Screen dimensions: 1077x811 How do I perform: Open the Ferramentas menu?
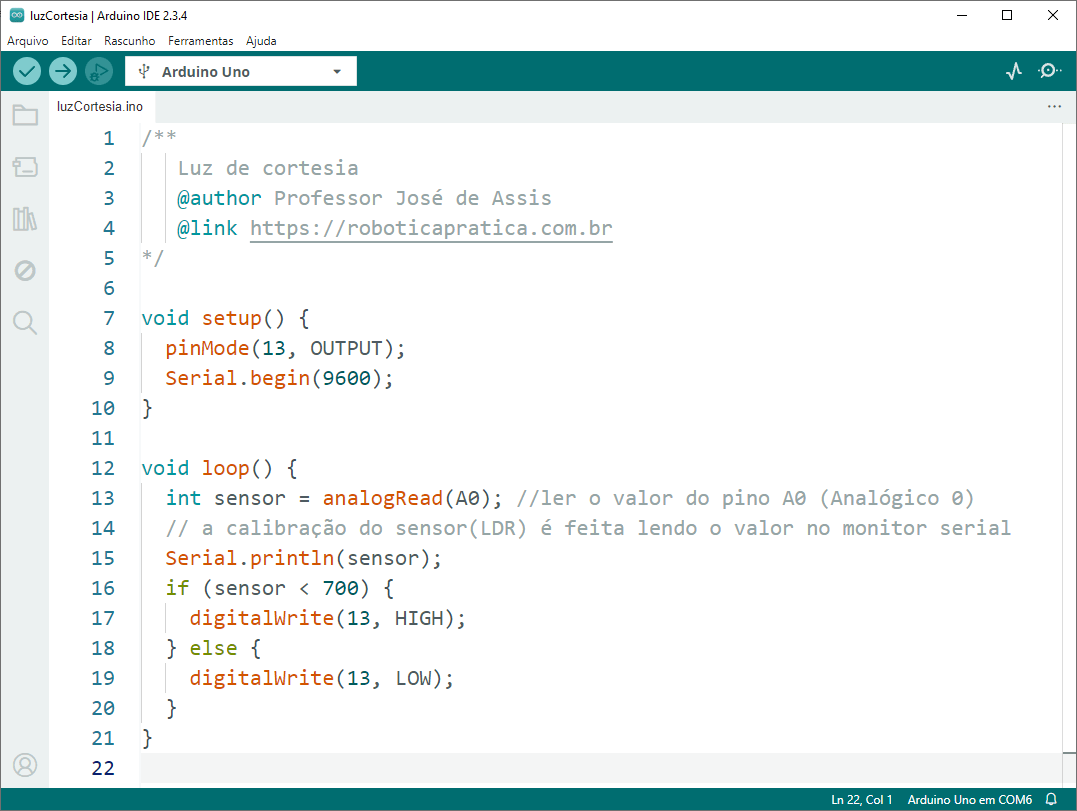point(201,41)
